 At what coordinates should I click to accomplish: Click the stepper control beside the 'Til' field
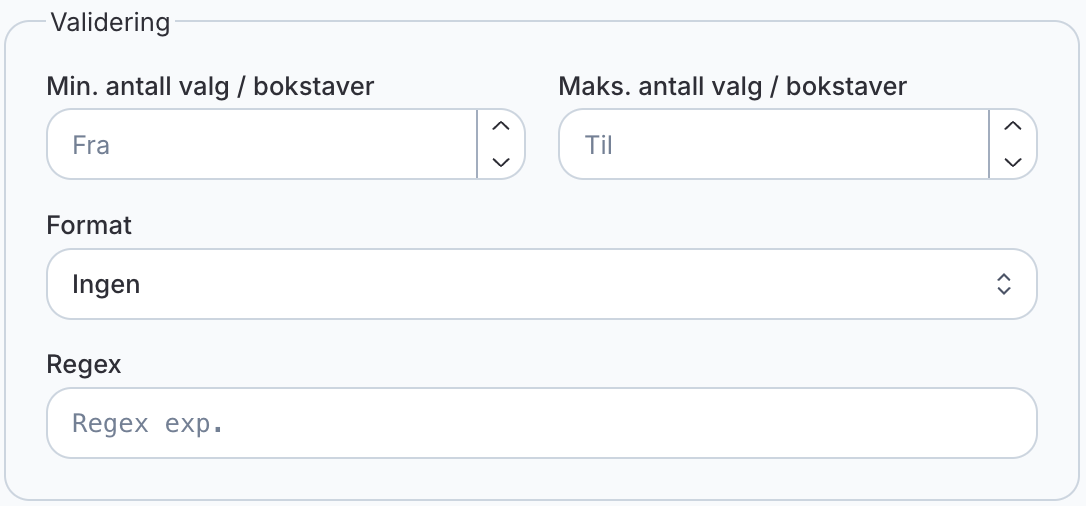[1012, 144]
